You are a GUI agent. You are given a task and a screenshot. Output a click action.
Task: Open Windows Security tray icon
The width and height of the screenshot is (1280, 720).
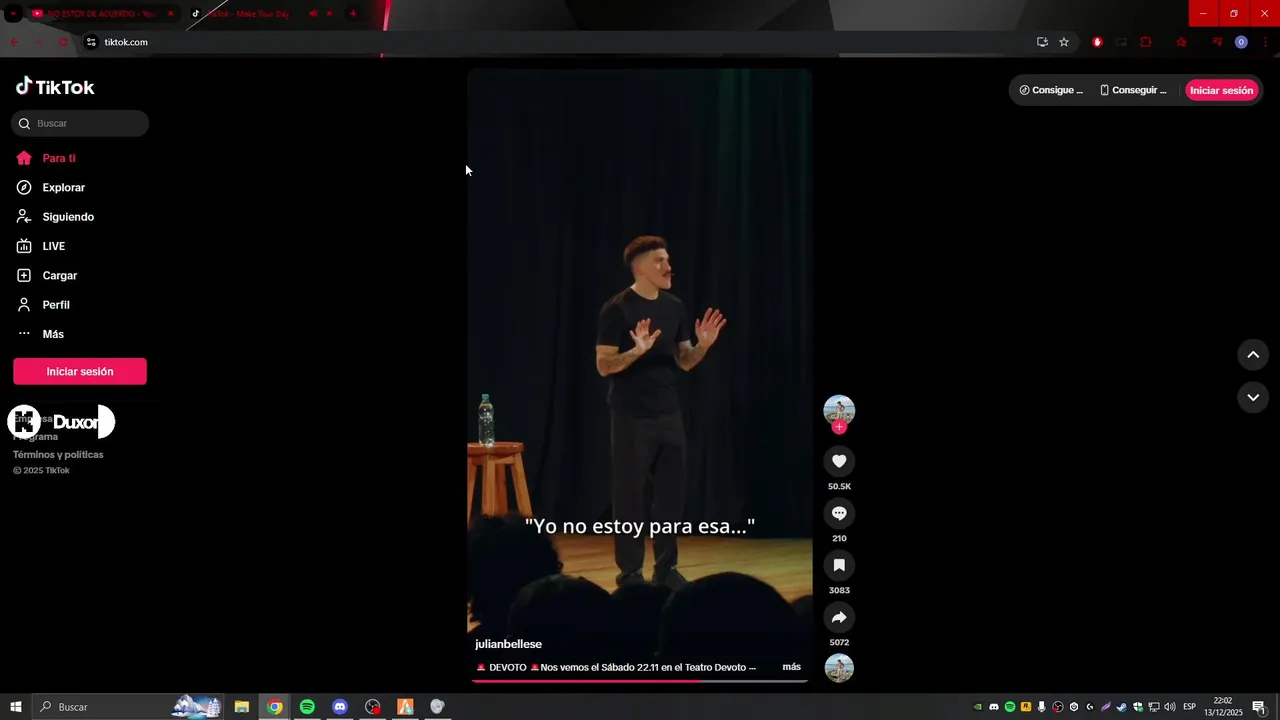(x=1138, y=707)
